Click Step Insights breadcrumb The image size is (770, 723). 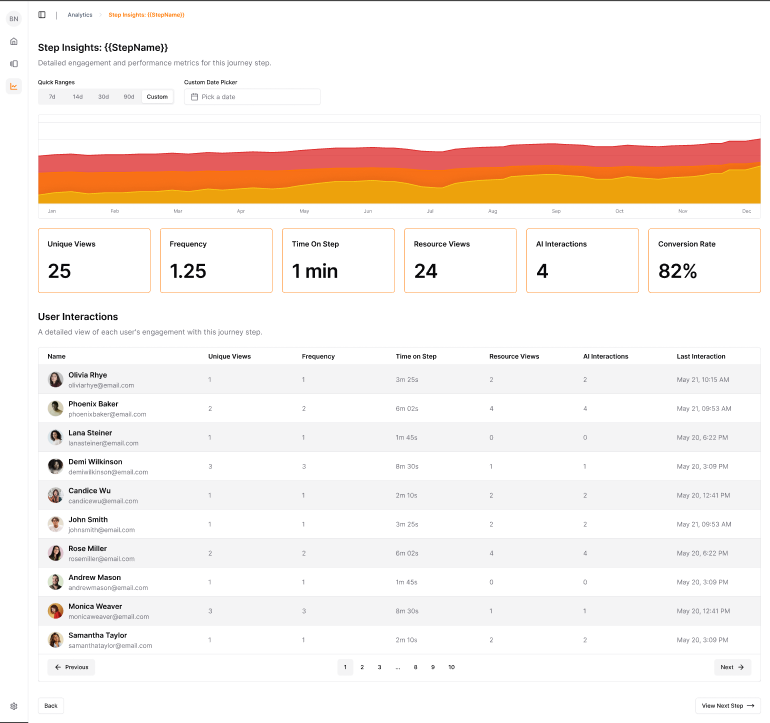[x=146, y=15]
